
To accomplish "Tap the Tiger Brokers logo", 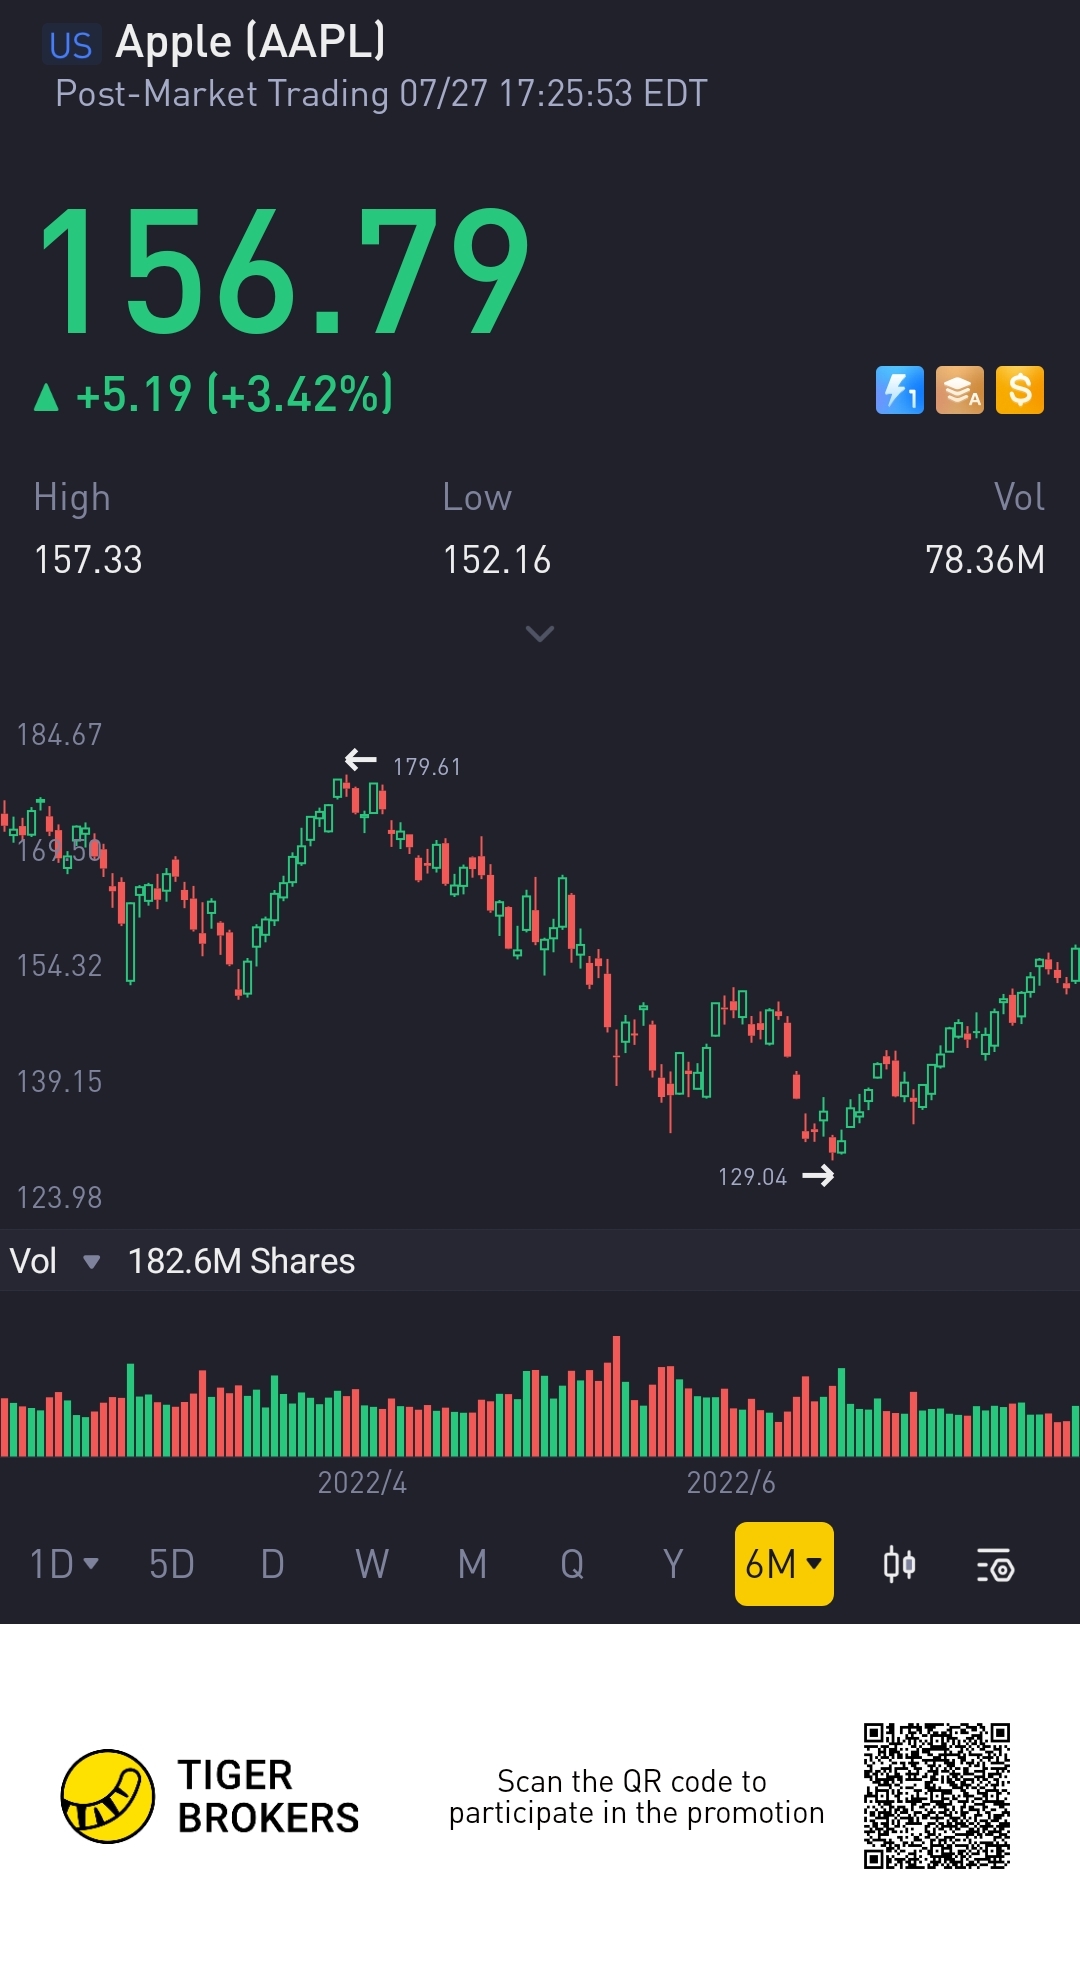I will click(x=108, y=1796).
